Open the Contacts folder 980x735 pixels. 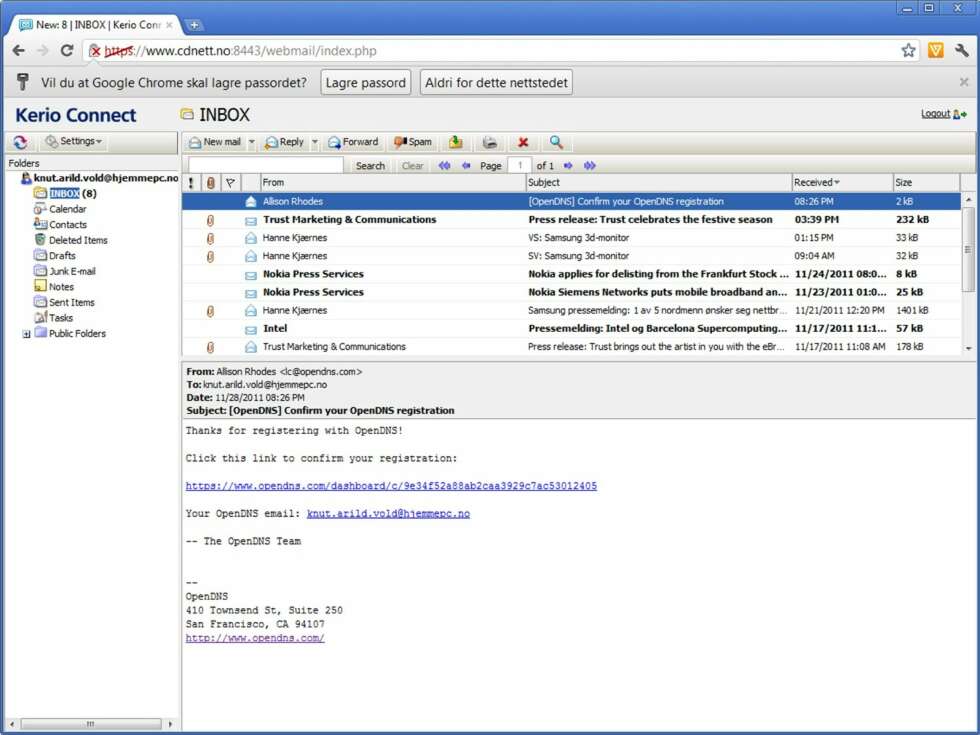pos(61,224)
